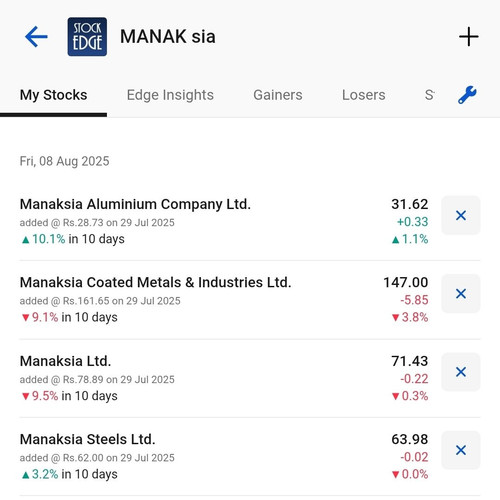Remove Manaksia Ltd. from the watchlist
The image size is (500, 500).
[461, 372]
